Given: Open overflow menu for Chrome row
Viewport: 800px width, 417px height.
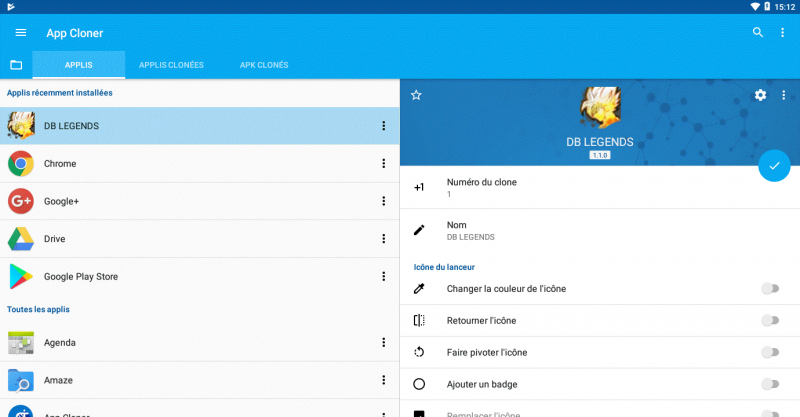Looking at the screenshot, I should pos(383,164).
